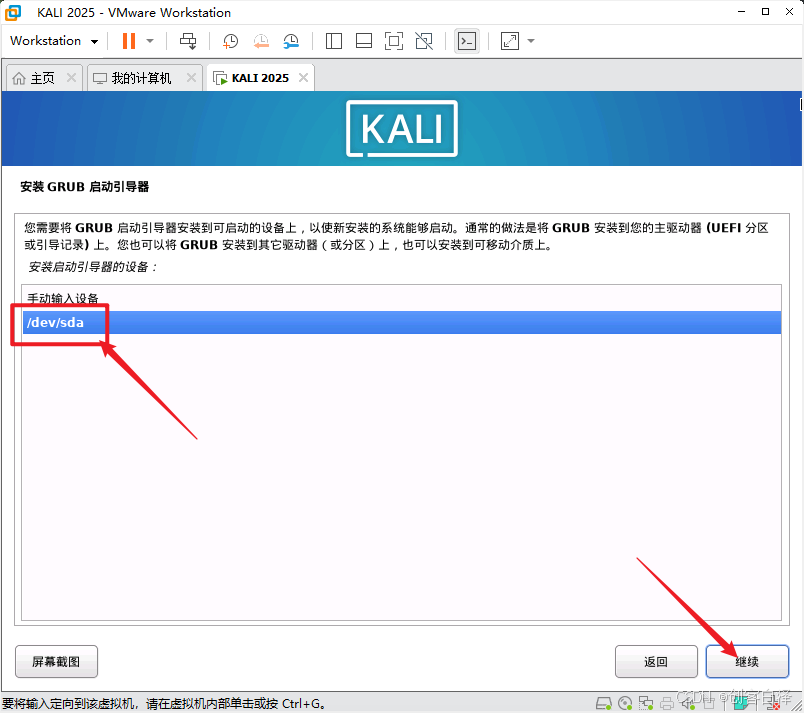The image size is (804, 713).
Task: Send Ctrl+Alt+Del to the VM
Action: pyautogui.click(x=188, y=41)
